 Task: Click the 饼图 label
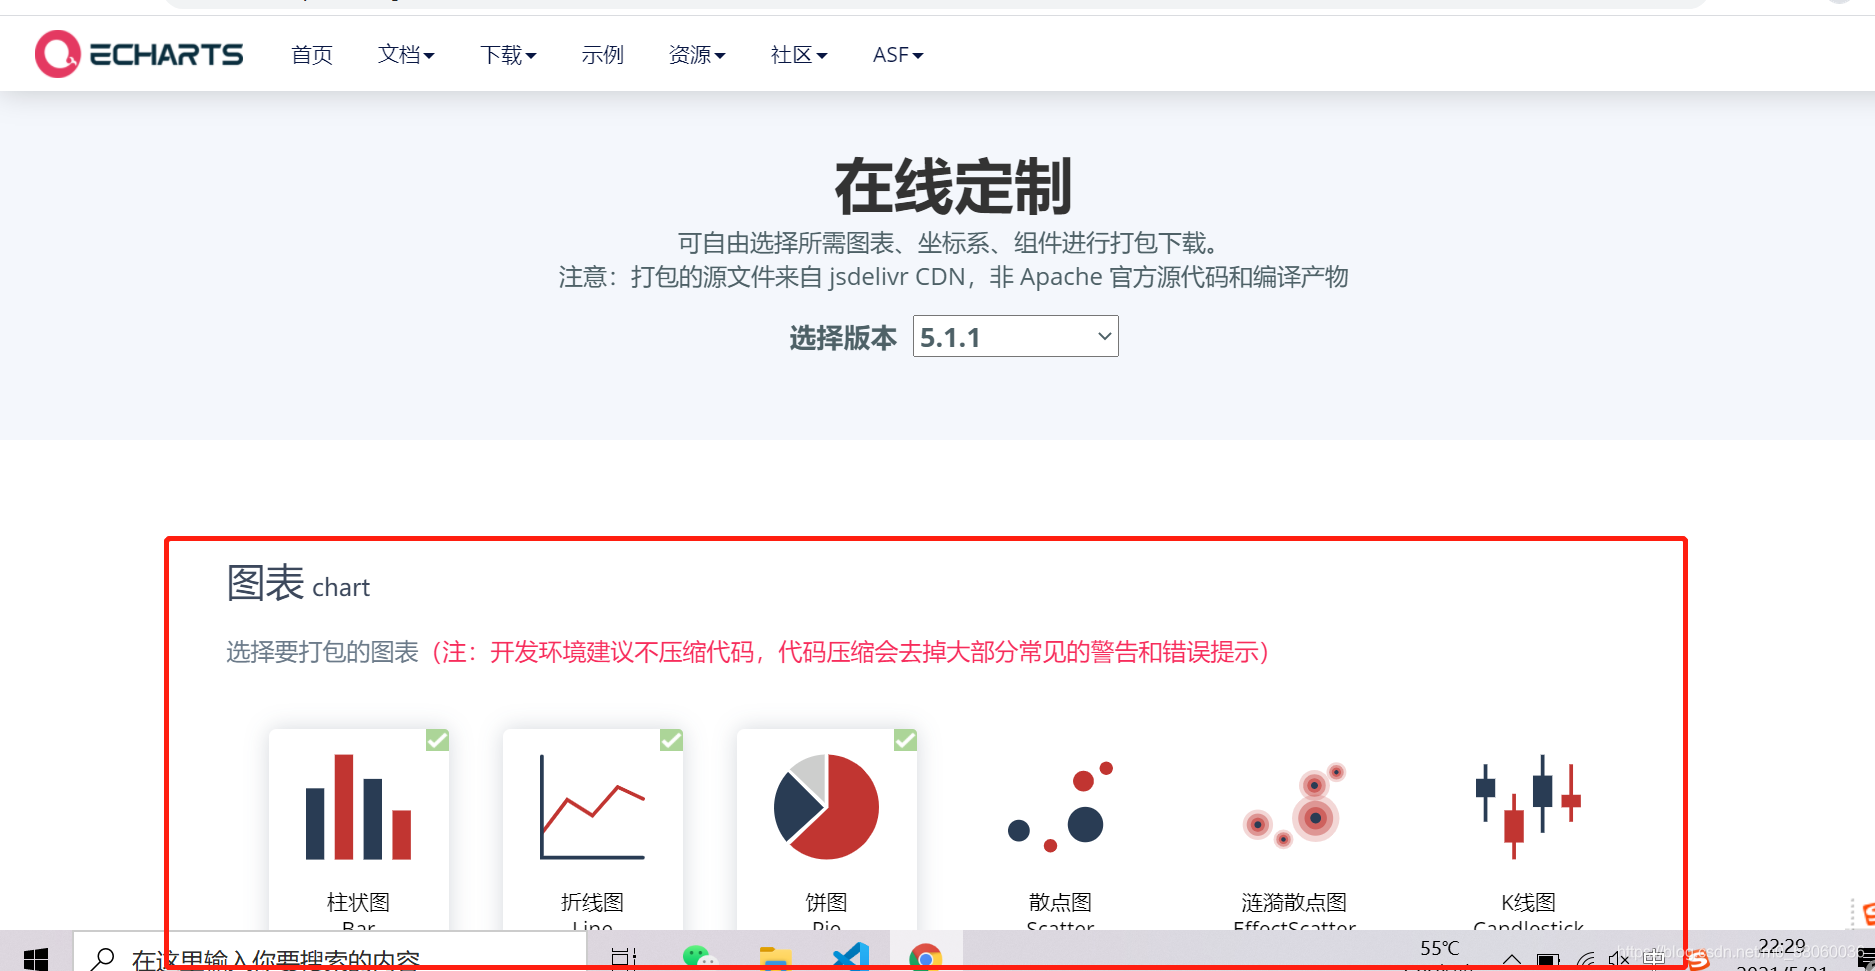click(826, 902)
